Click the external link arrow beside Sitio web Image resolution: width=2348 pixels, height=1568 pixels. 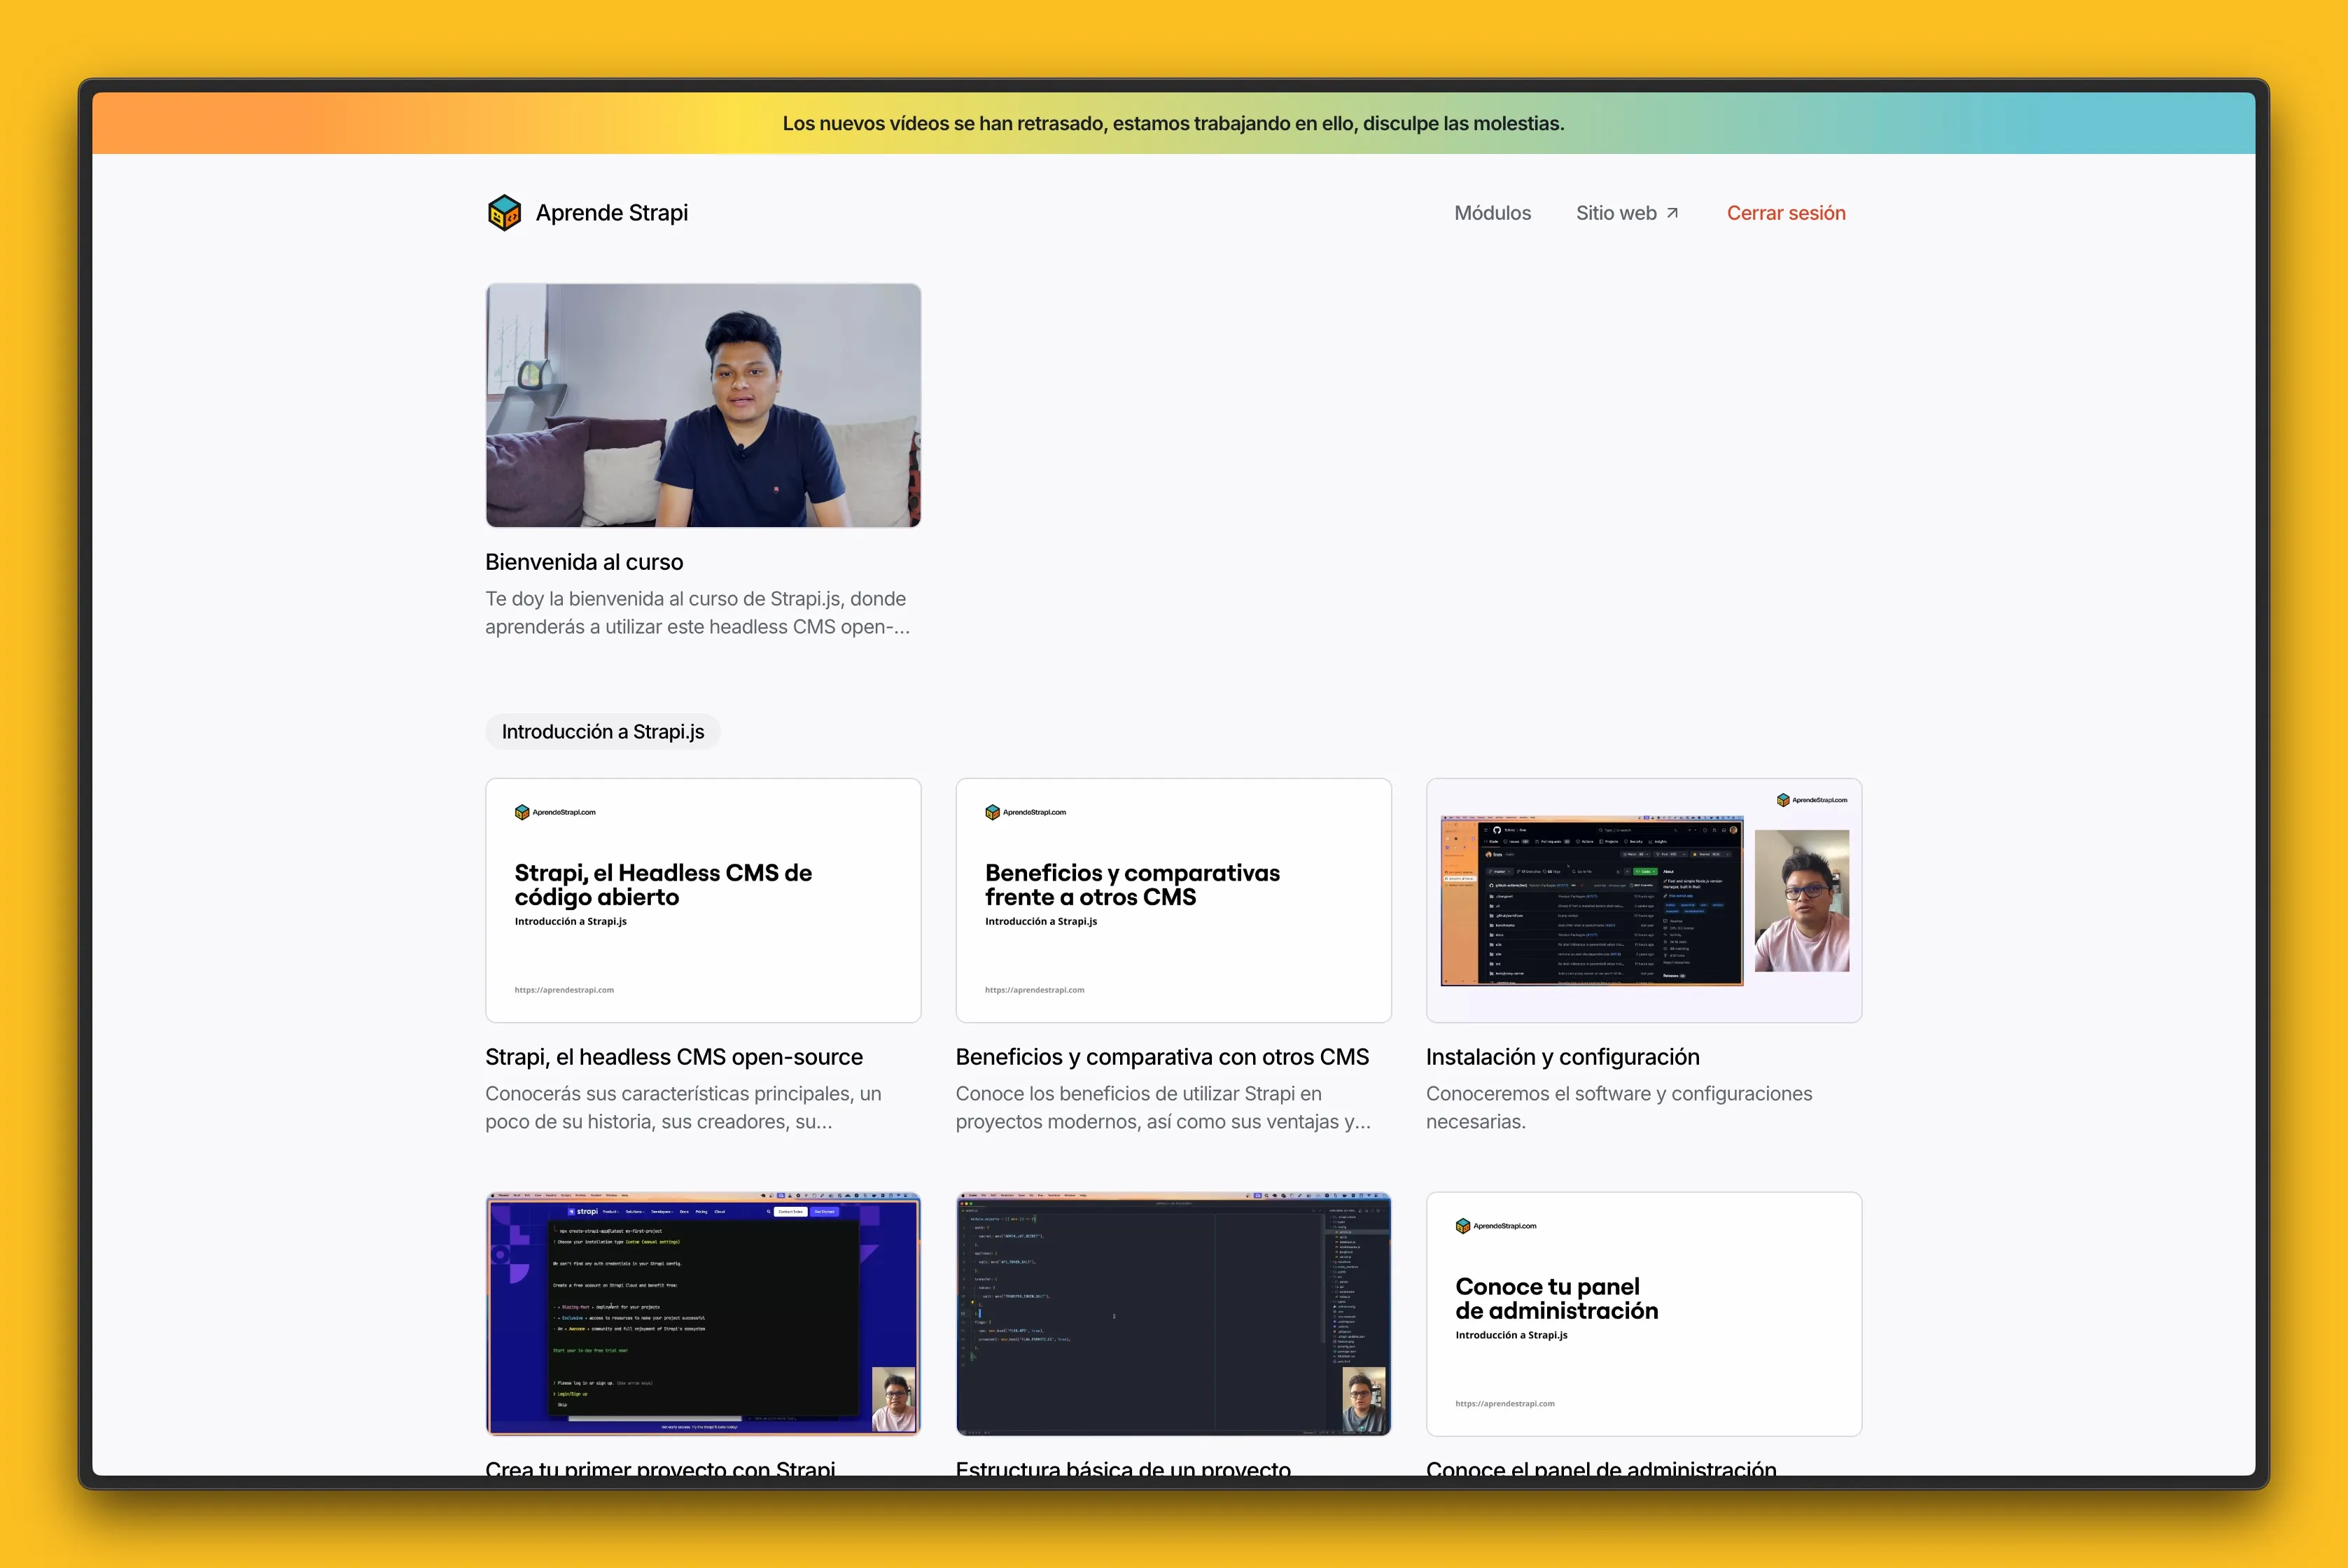tap(1671, 211)
